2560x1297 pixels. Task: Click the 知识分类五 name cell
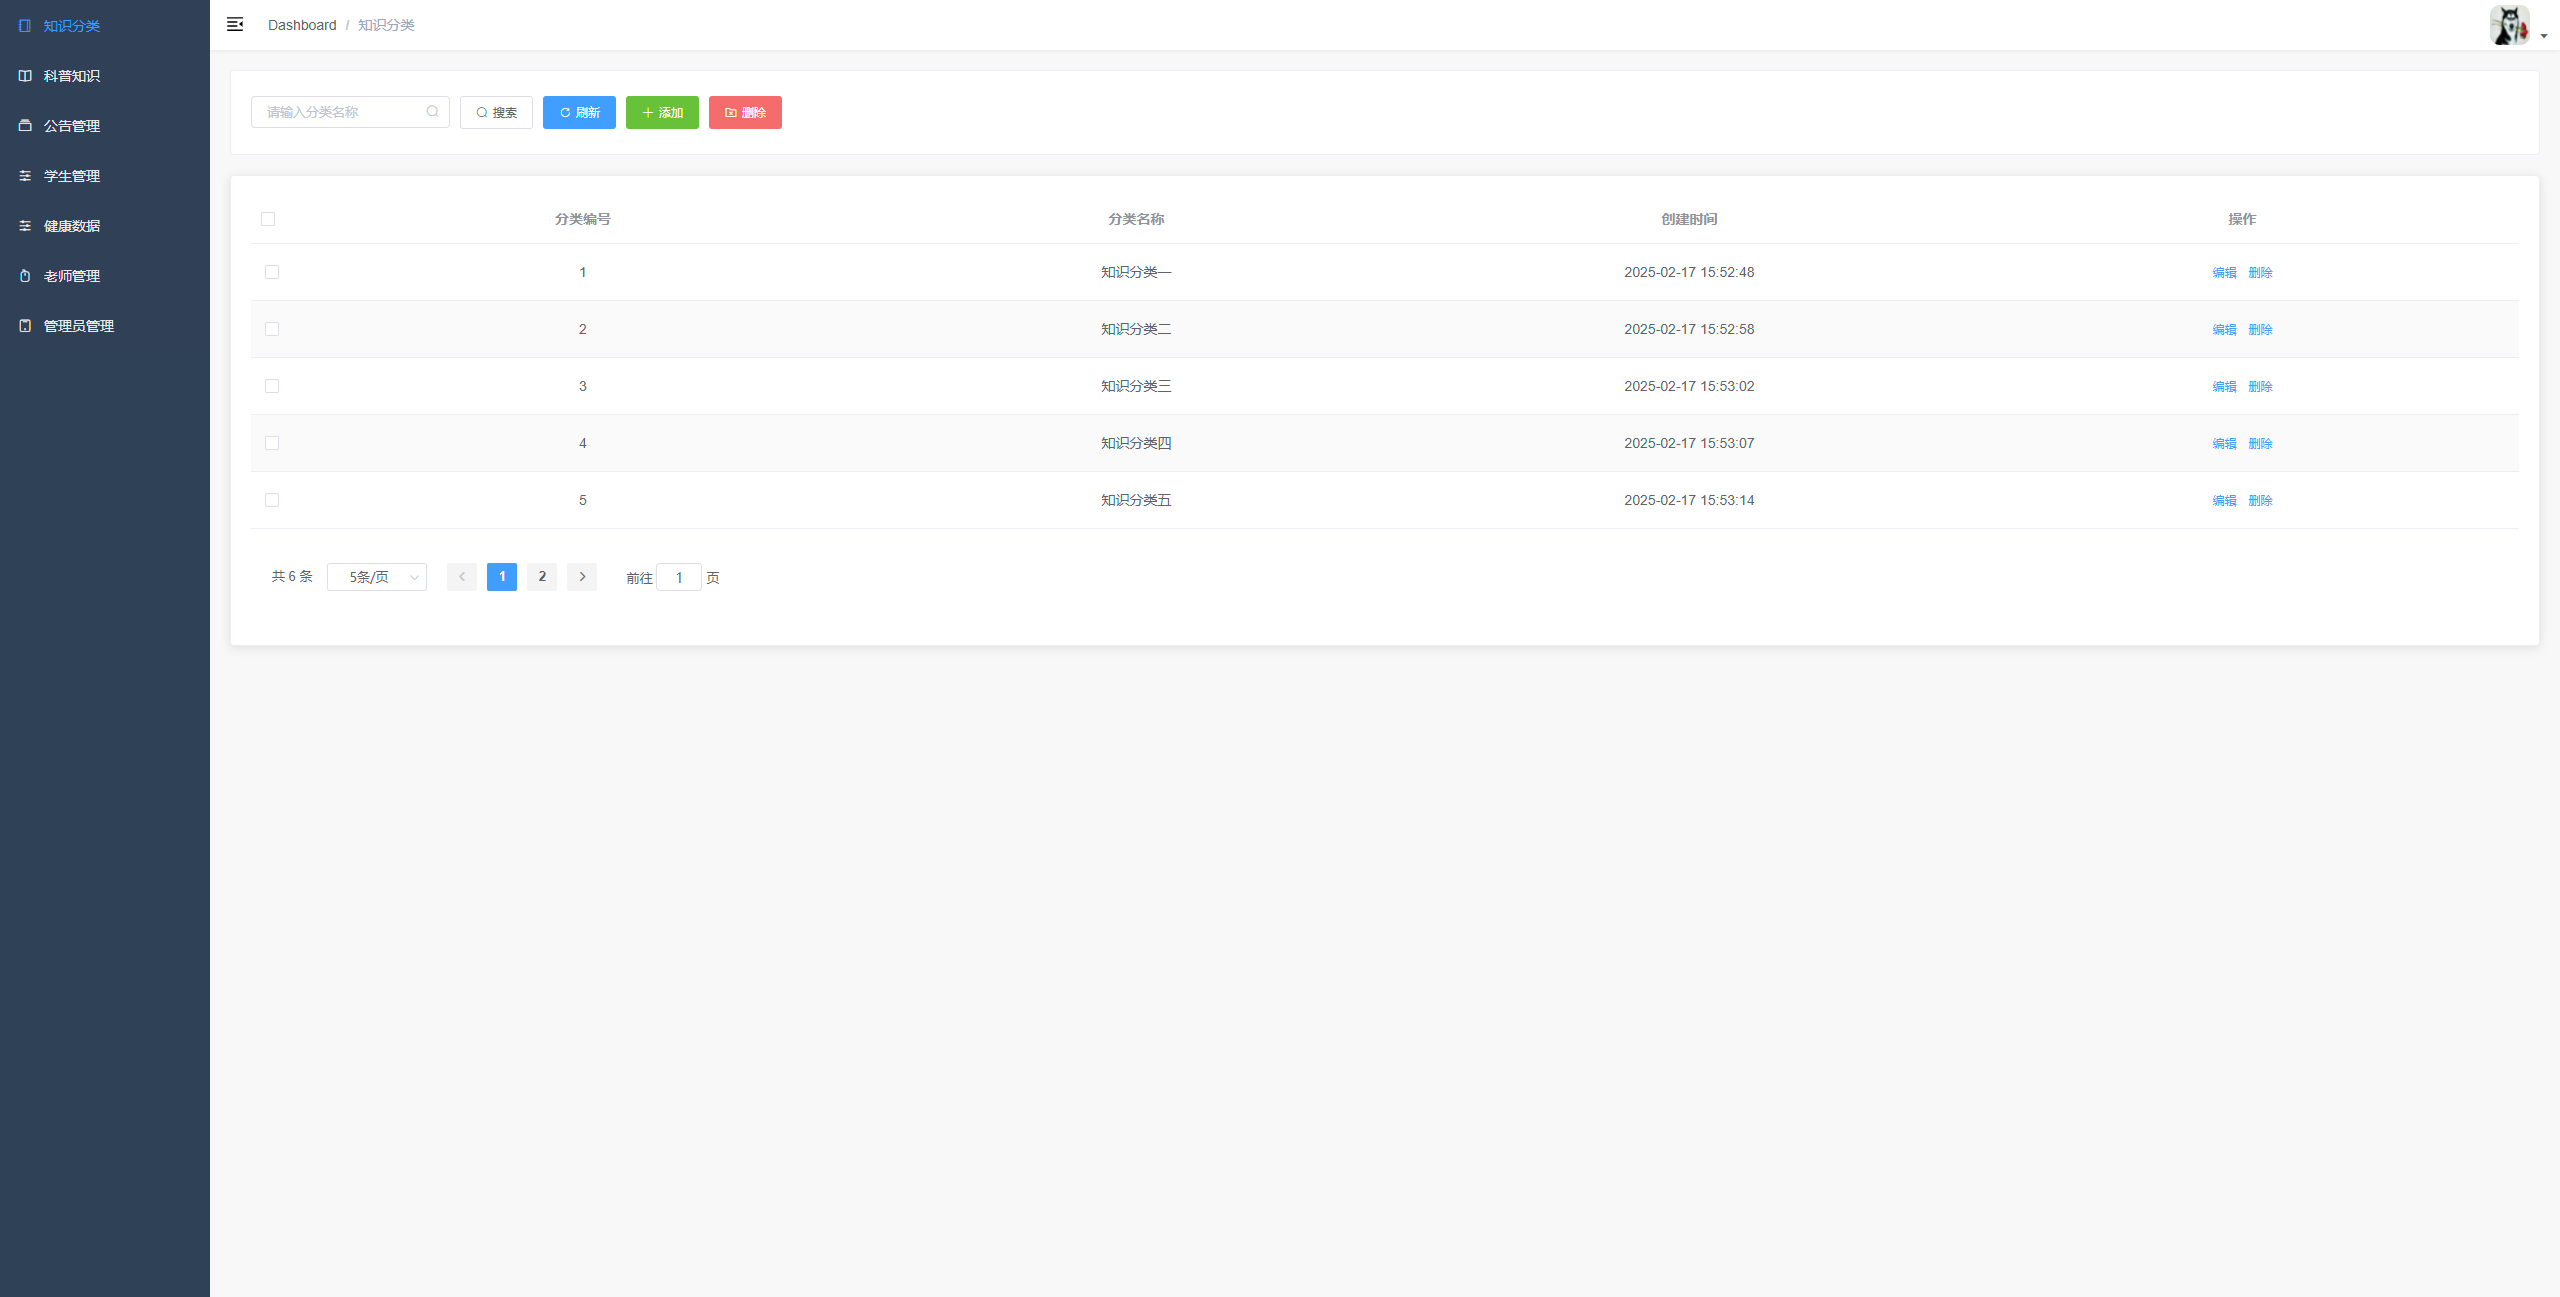1136,500
